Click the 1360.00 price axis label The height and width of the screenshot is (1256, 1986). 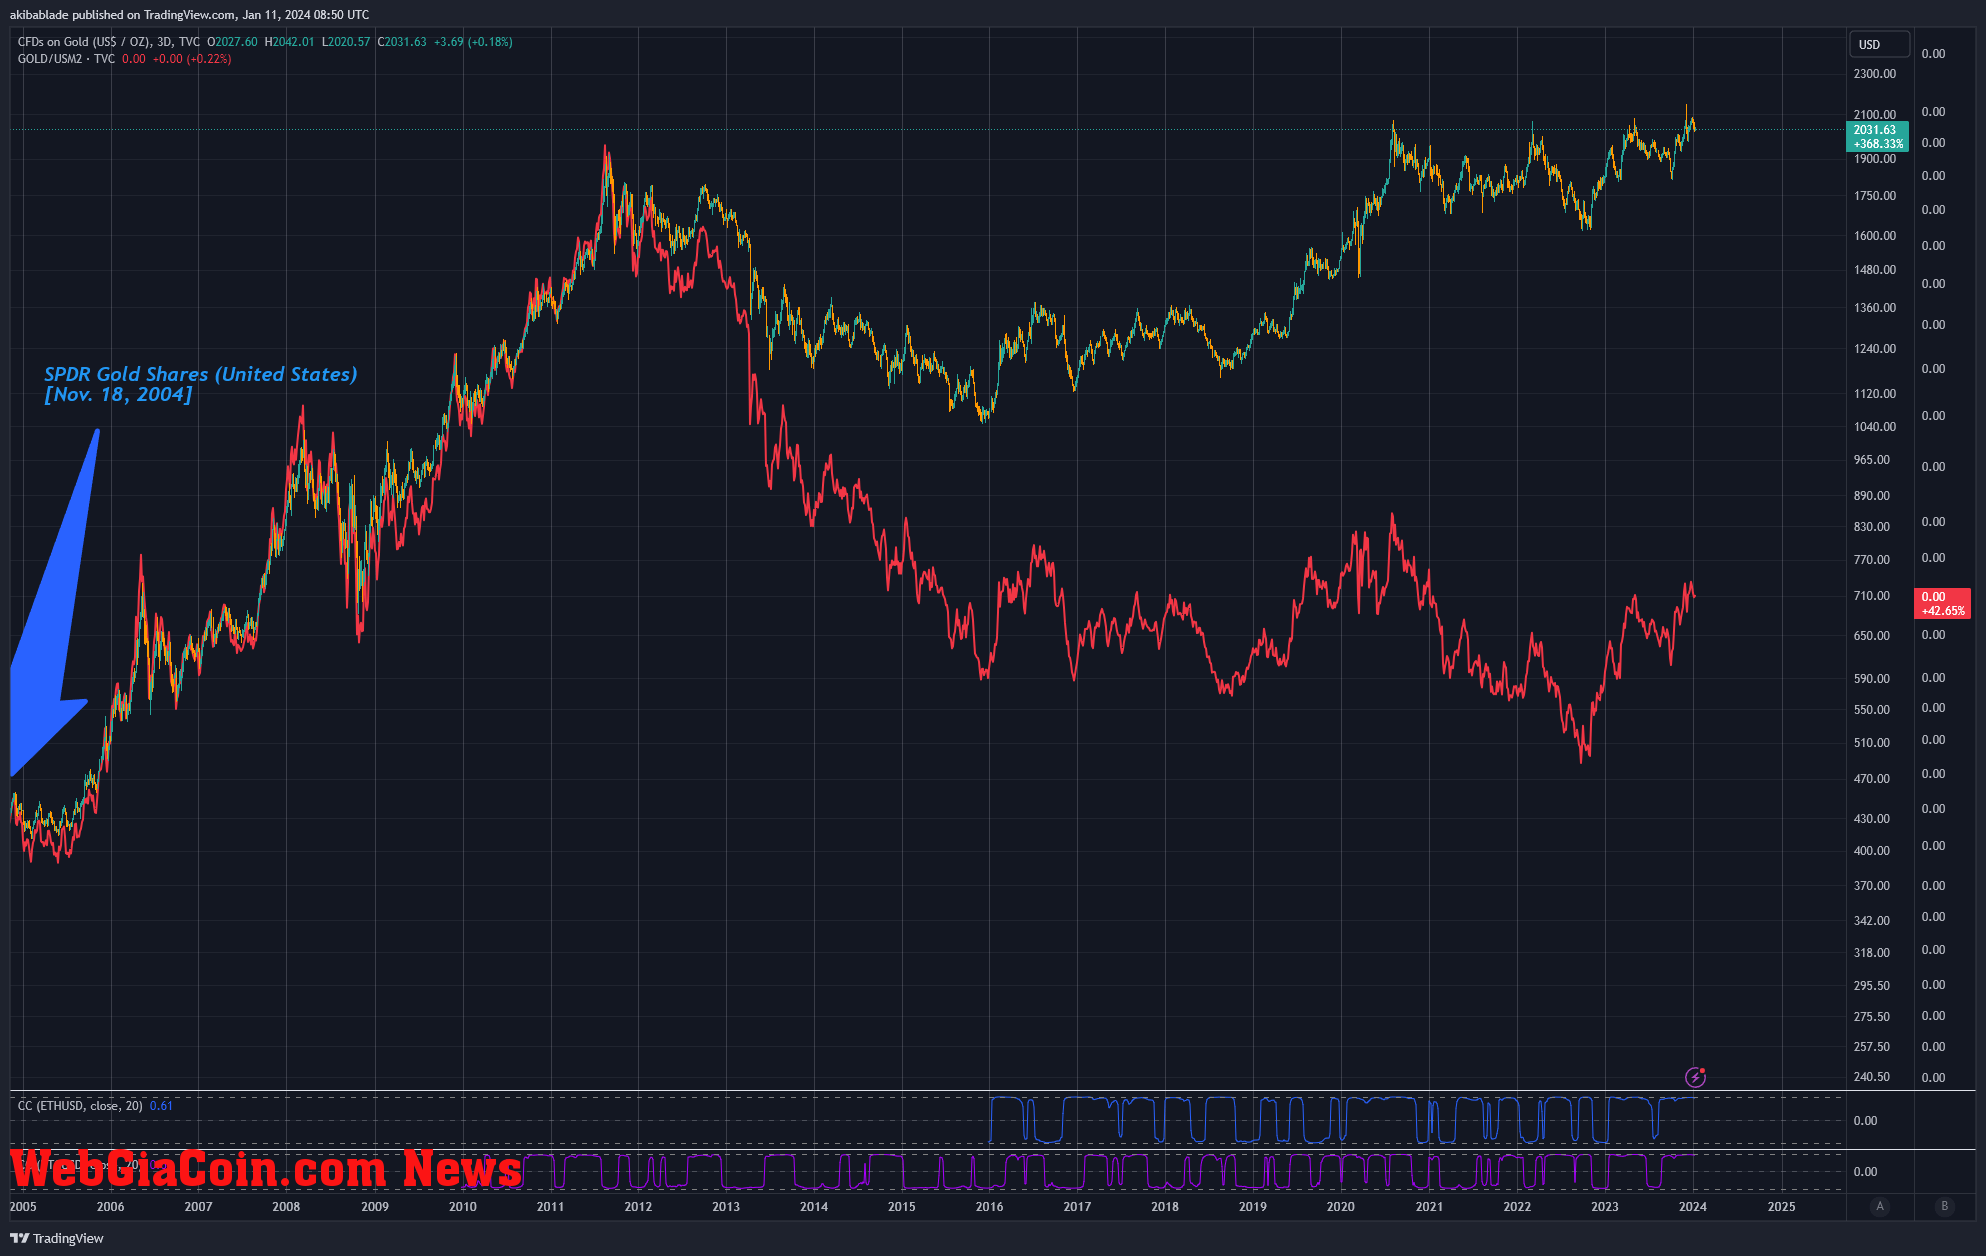tap(1875, 308)
